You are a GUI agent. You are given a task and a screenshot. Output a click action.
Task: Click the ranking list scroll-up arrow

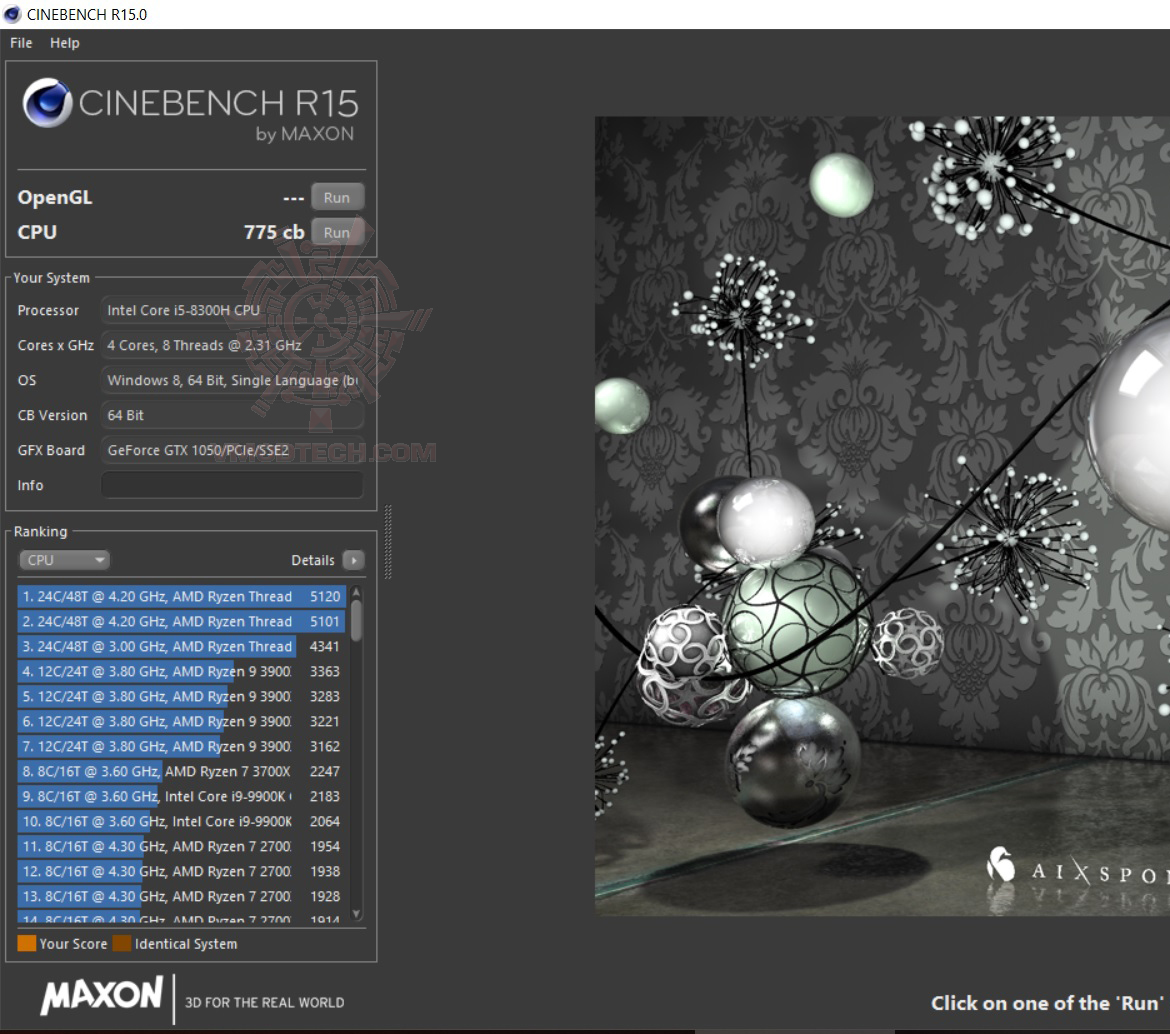coord(357,592)
